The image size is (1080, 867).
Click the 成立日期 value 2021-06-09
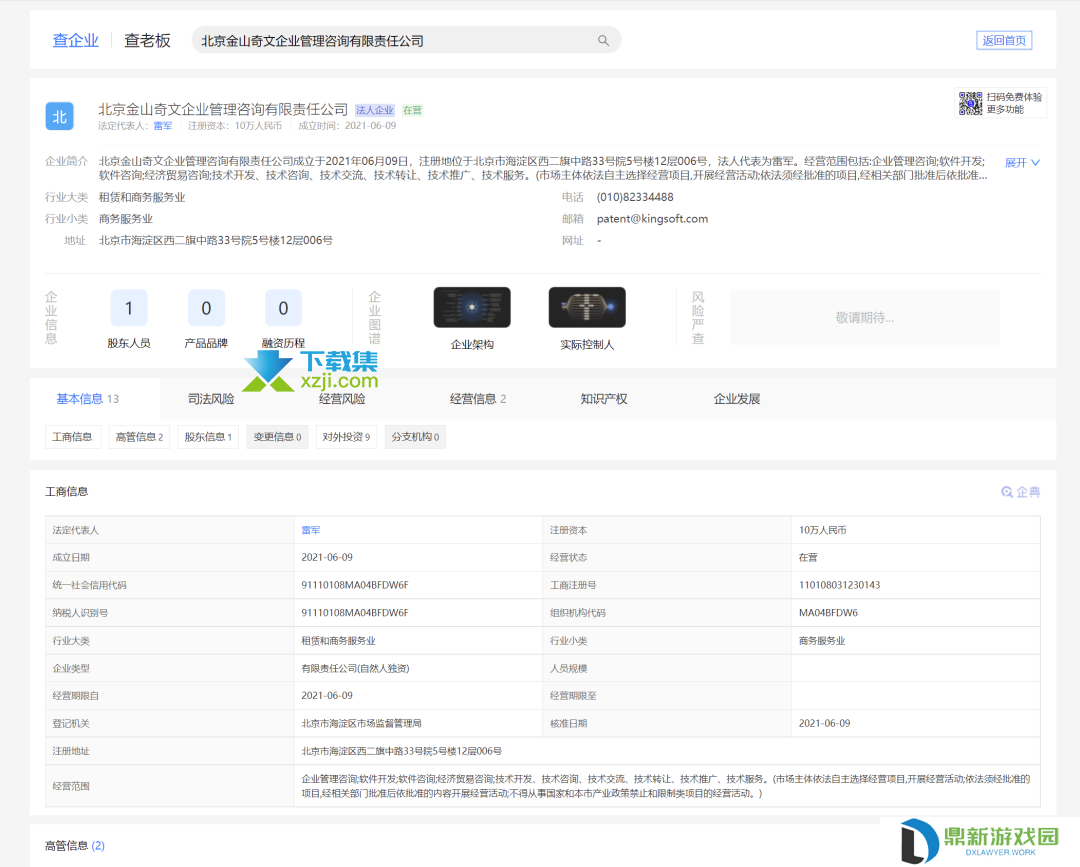[x=327, y=557]
